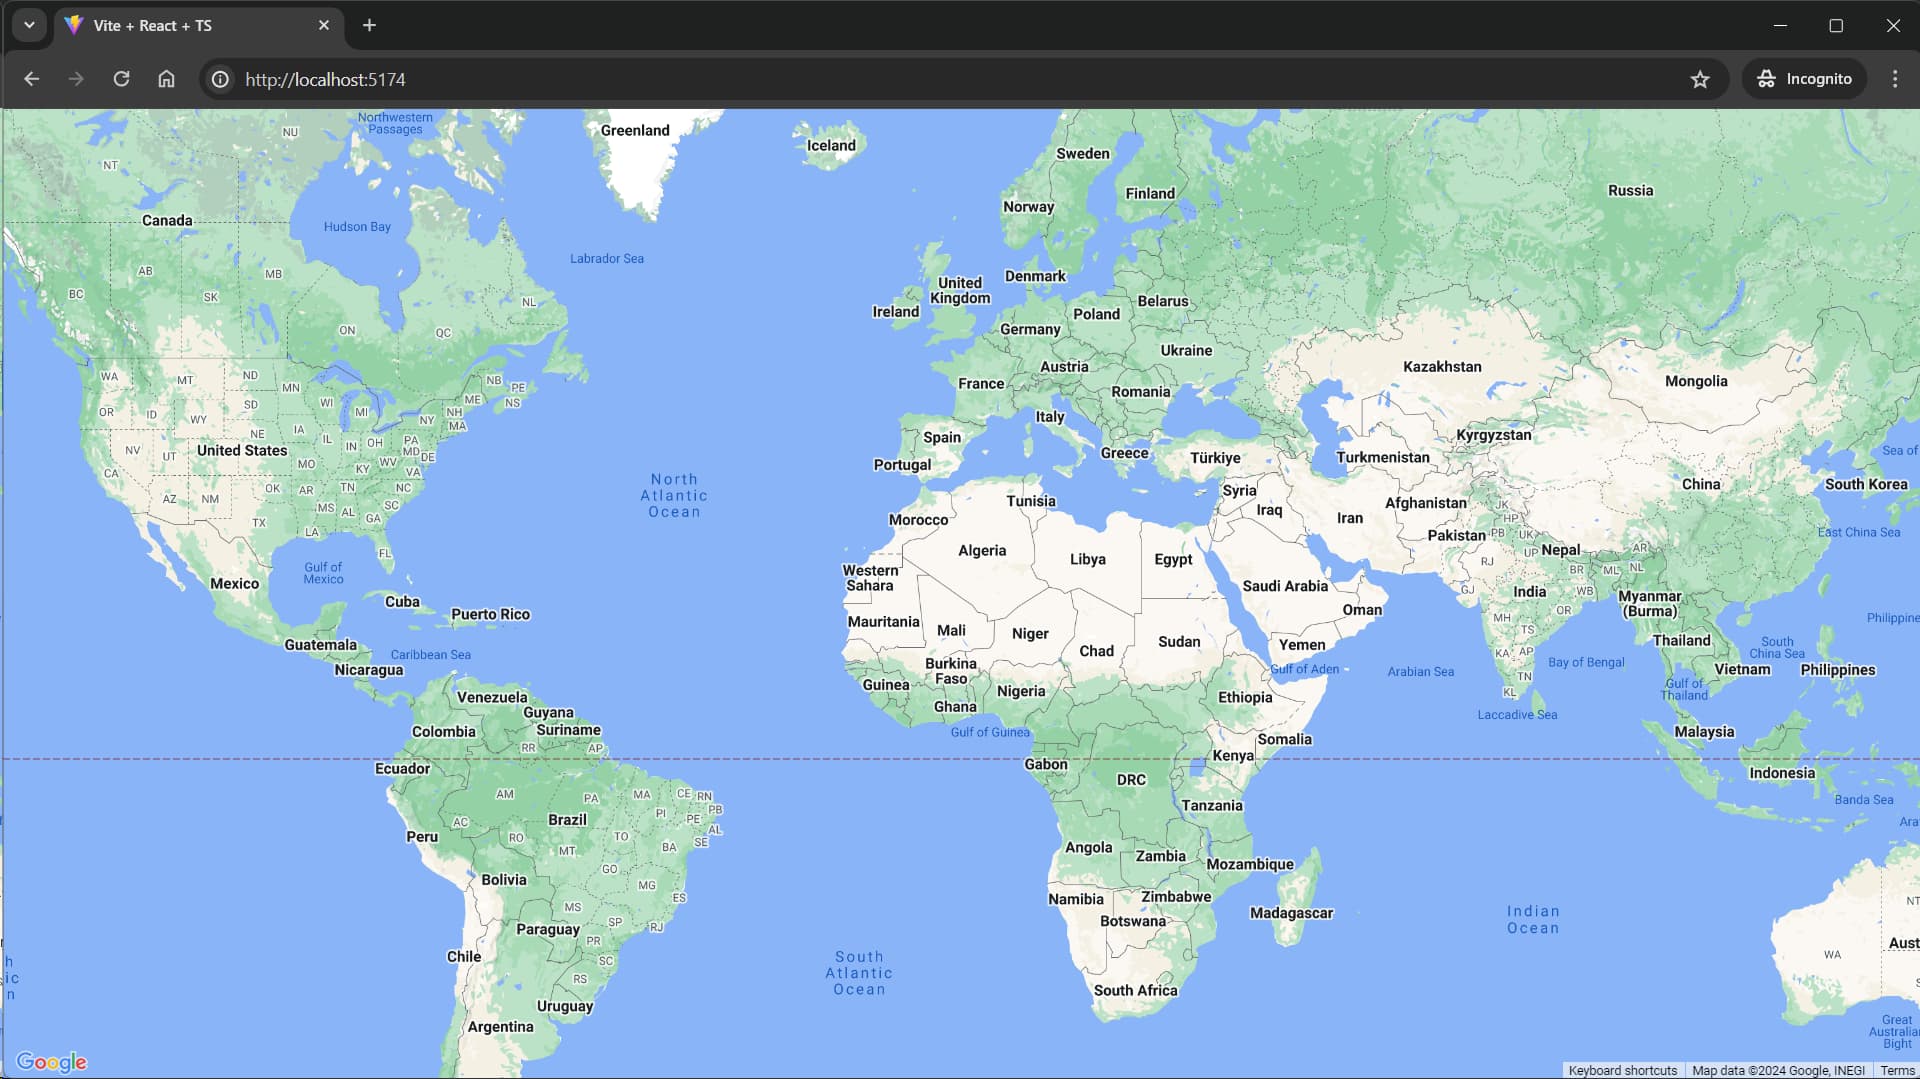Image resolution: width=1920 pixels, height=1079 pixels.
Task: Close the Vite + React + TS tab
Action: (x=323, y=25)
